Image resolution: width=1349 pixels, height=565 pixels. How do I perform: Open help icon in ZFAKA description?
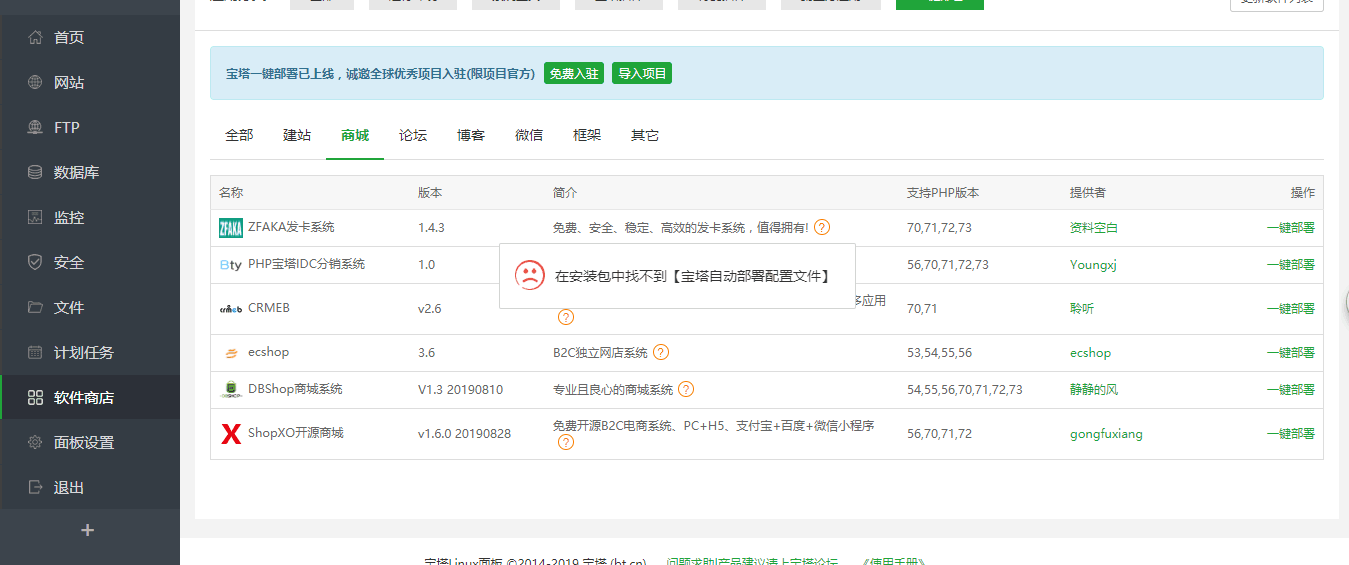[822, 228]
